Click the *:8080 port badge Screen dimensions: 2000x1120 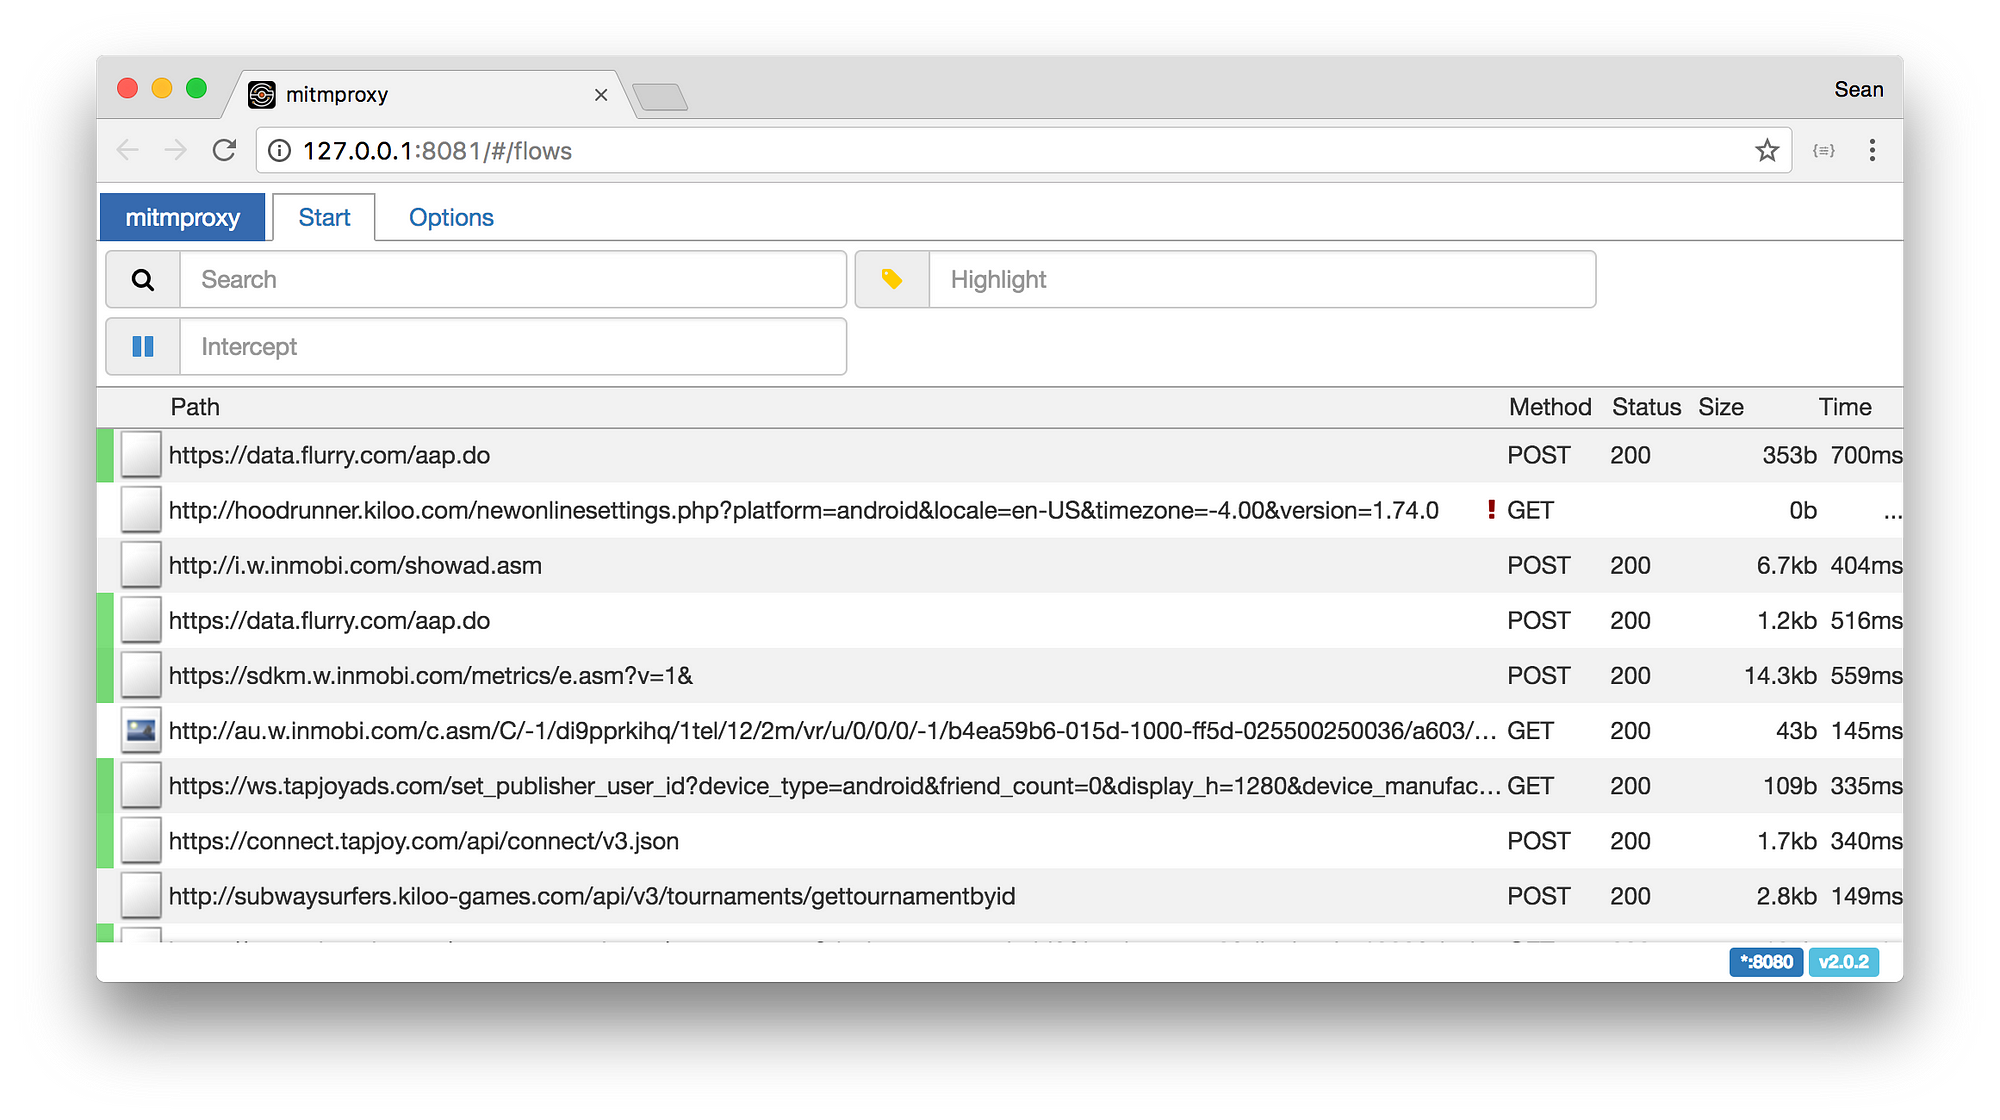point(1766,962)
